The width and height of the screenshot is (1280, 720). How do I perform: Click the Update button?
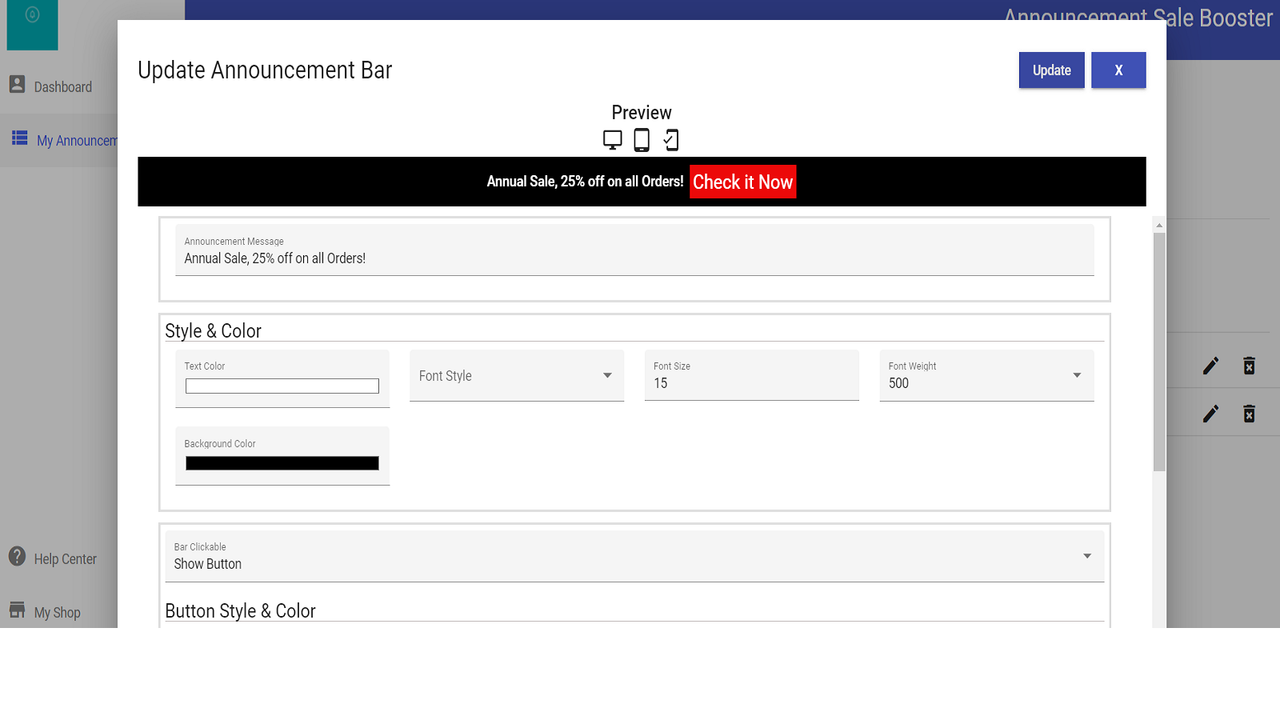(x=1052, y=70)
